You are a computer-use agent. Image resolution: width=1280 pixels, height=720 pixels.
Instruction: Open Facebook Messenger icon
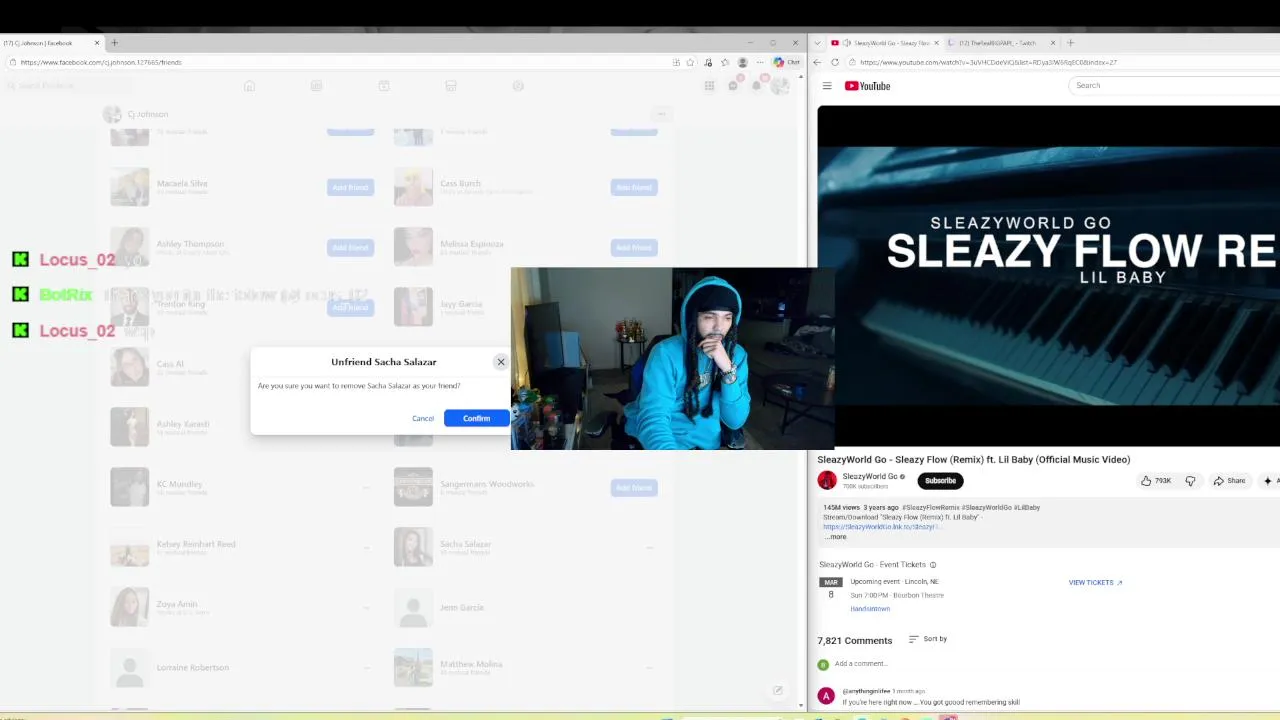coord(733,86)
